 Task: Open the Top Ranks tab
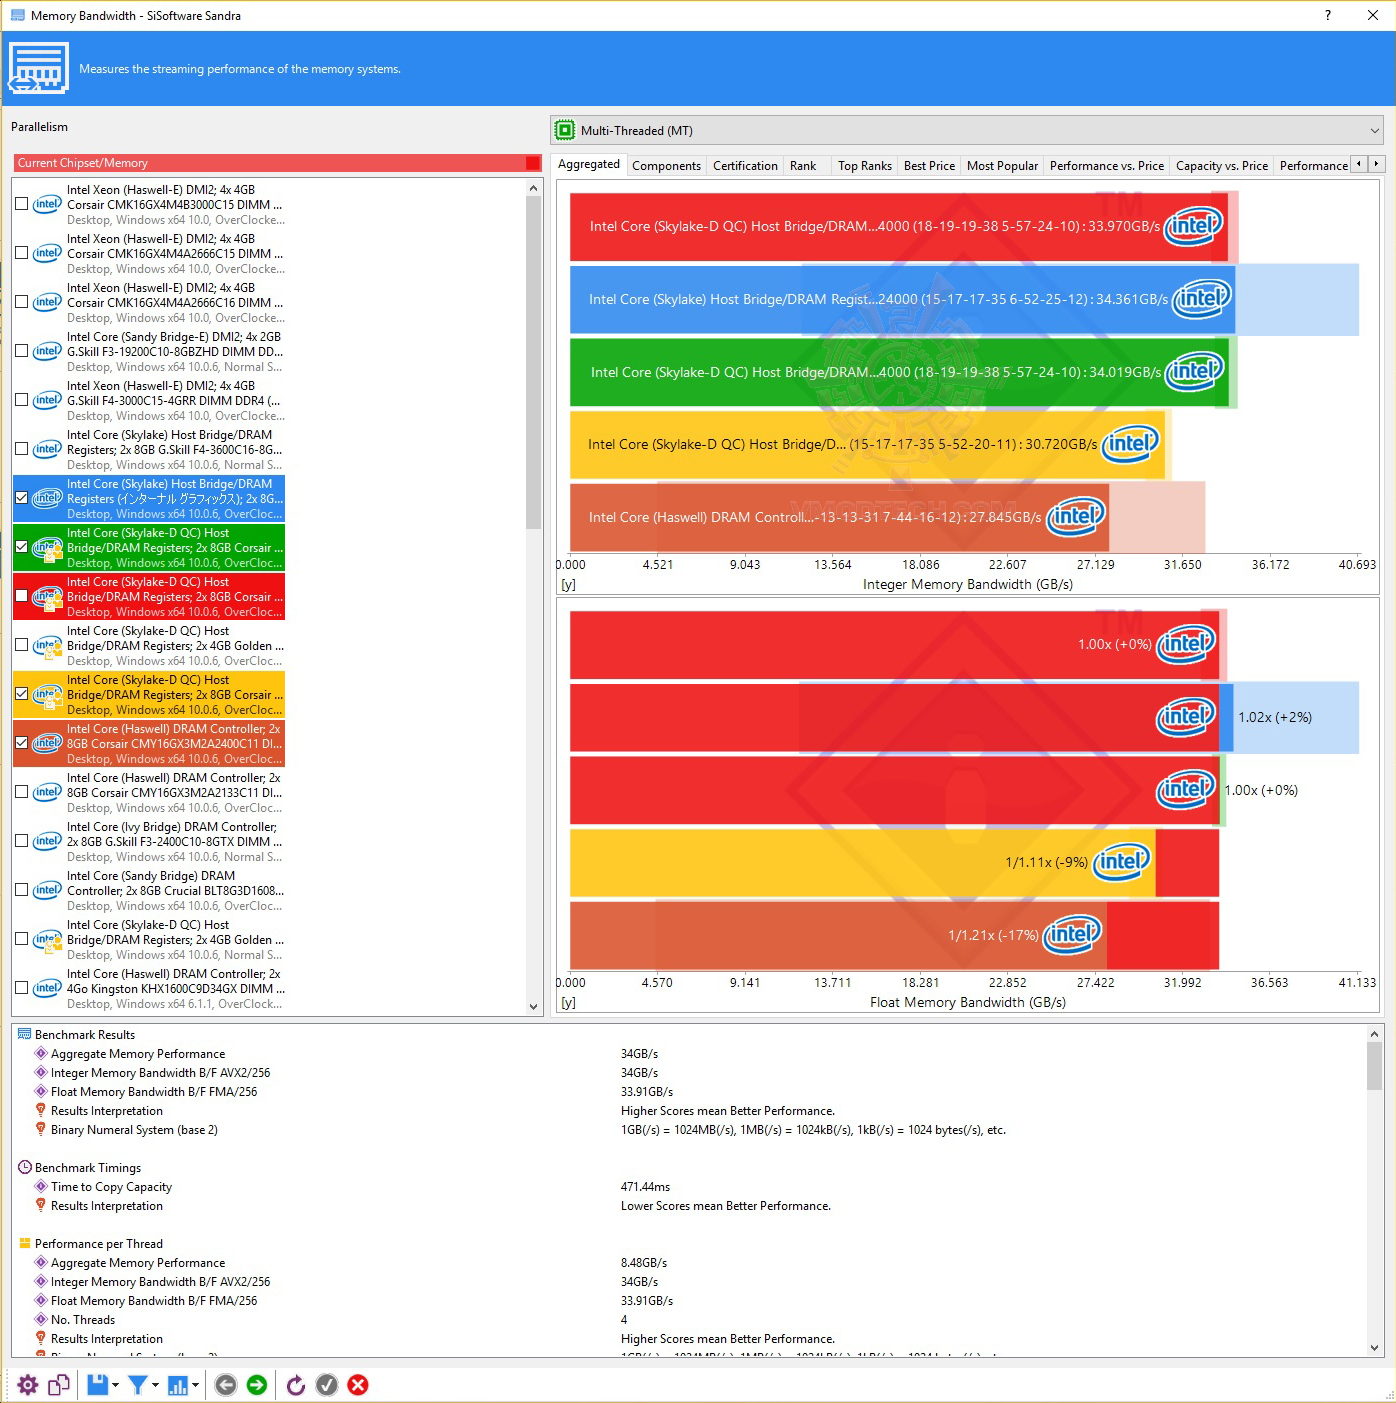pos(865,166)
